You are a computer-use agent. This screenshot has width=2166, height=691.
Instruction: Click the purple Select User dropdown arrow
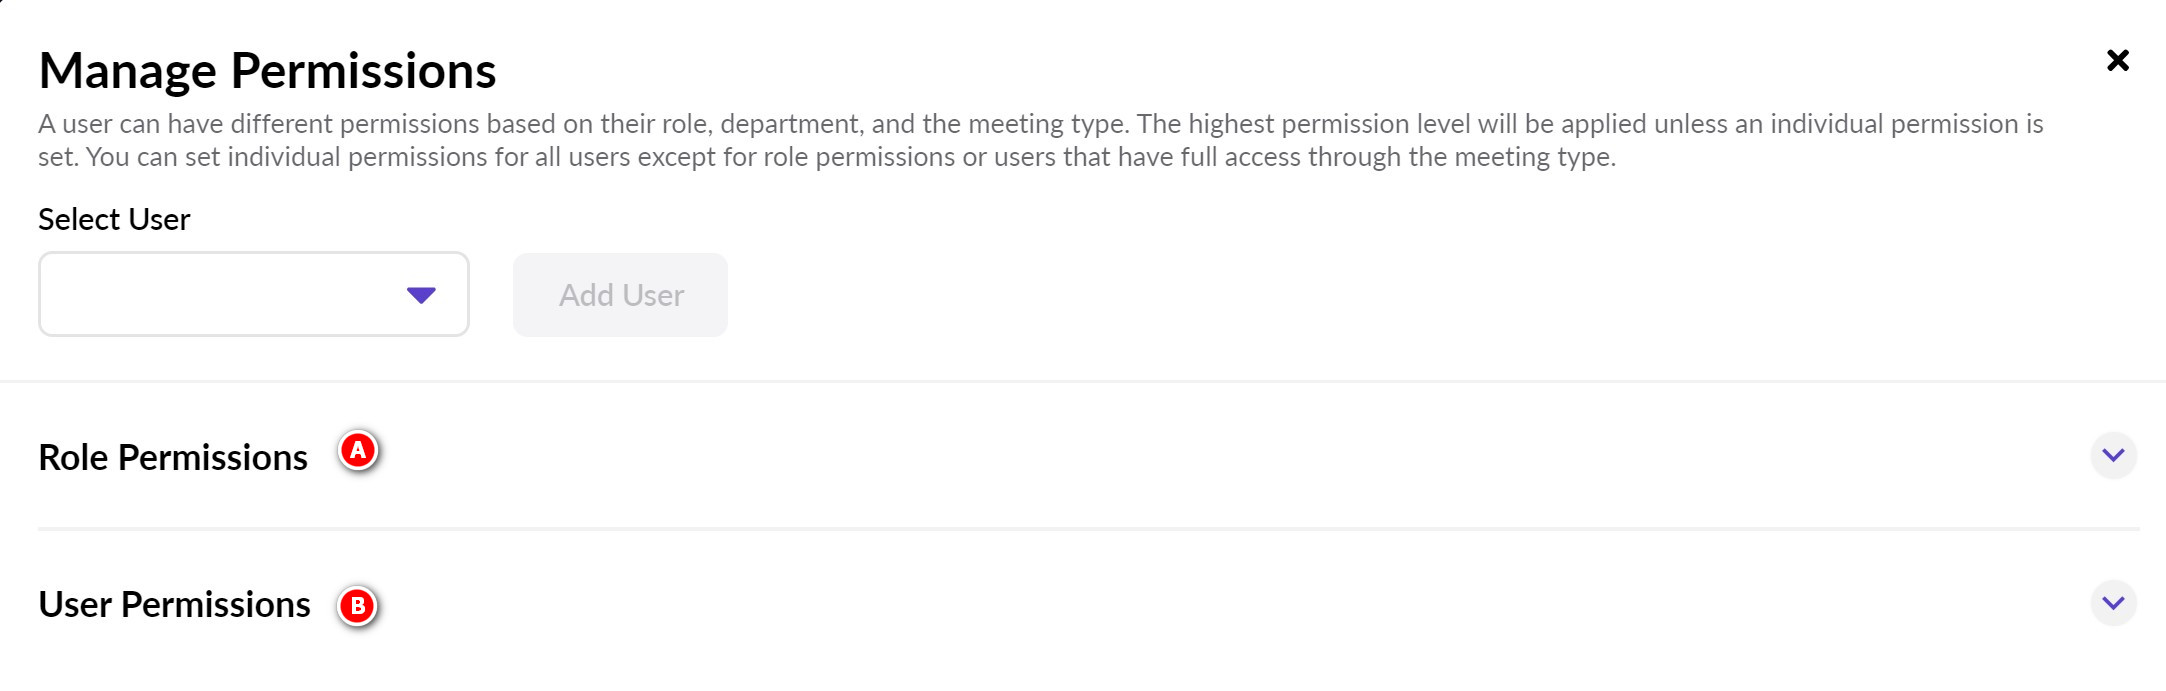[421, 295]
